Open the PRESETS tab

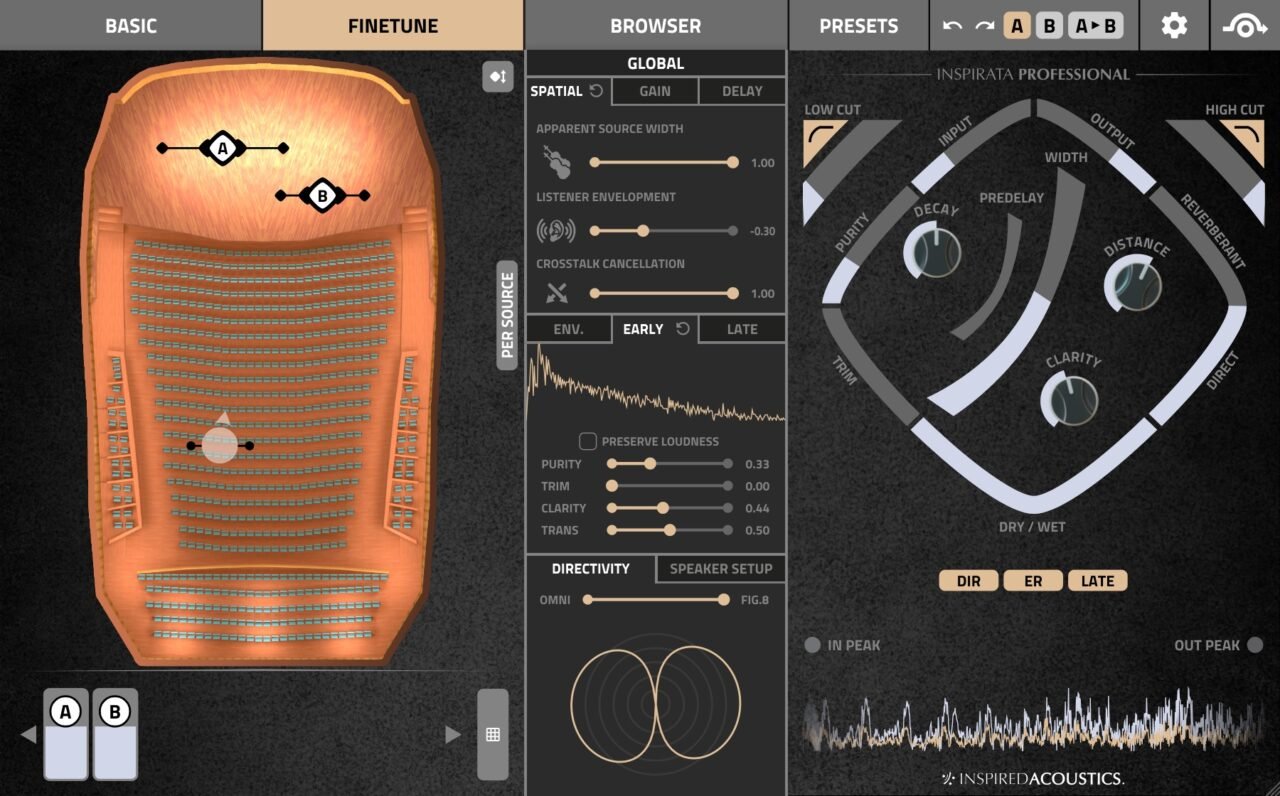click(x=859, y=26)
